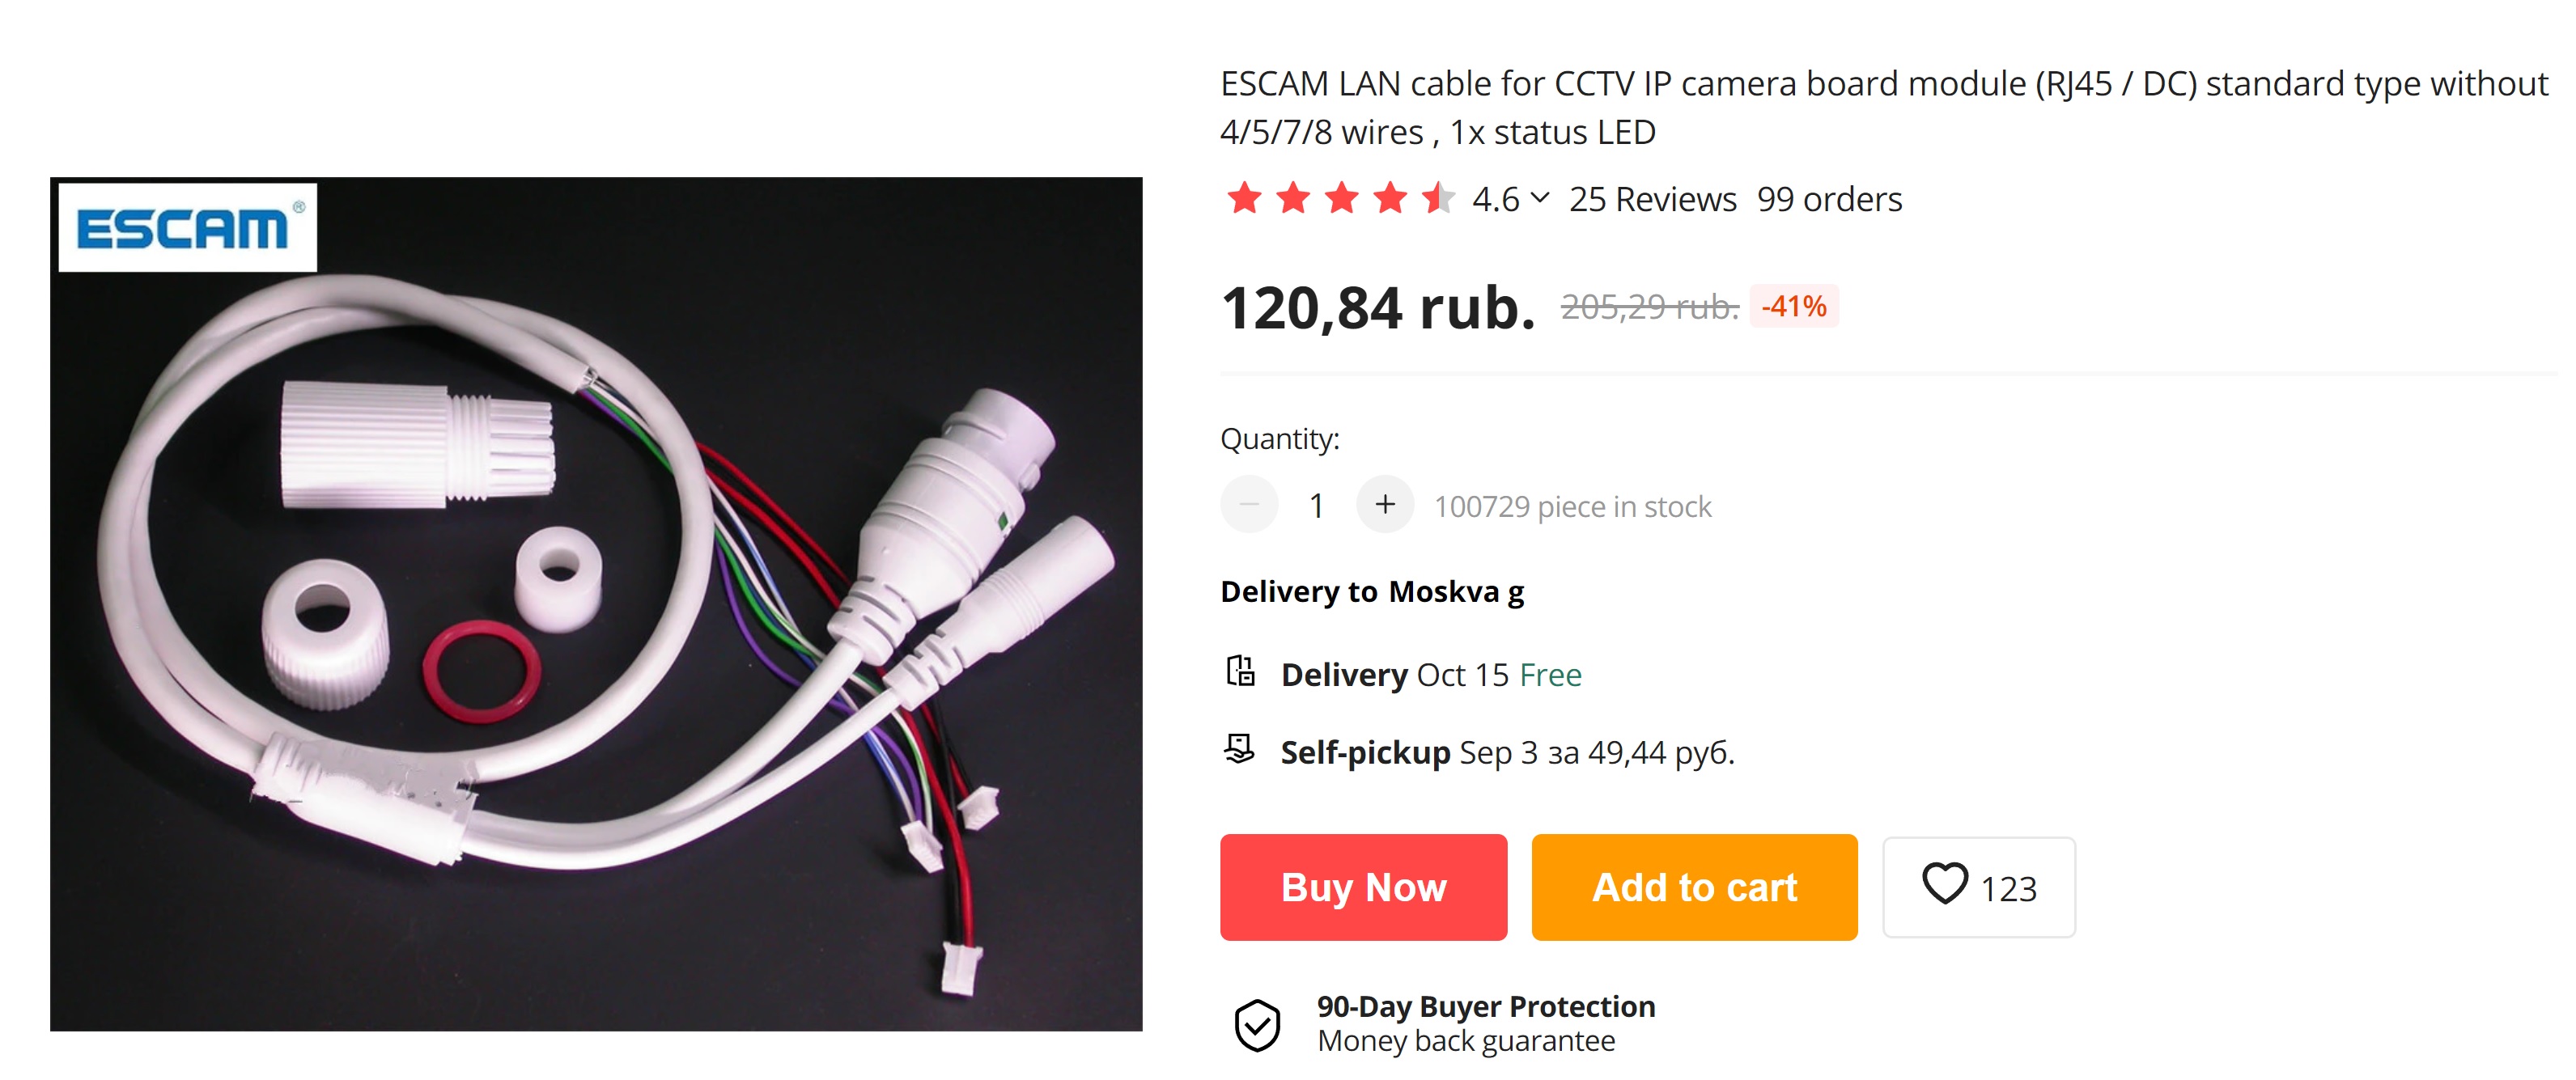
Task: Click the -41% discount badge
Action: pyautogui.click(x=1794, y=306)
